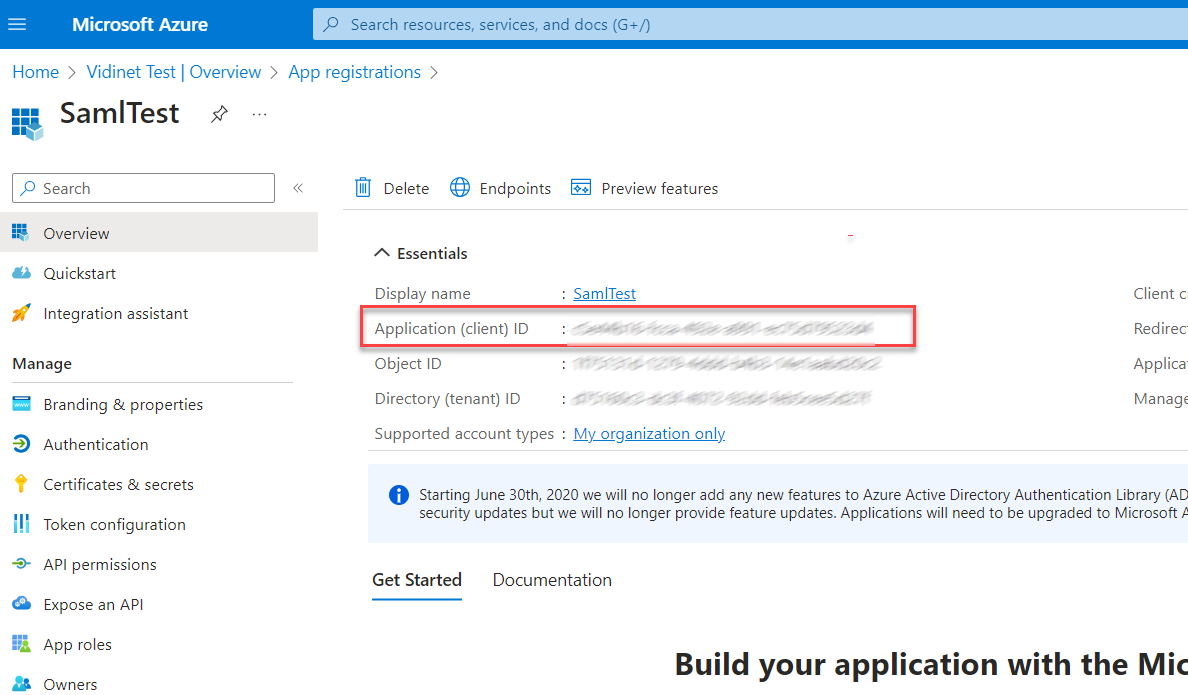Click the Delete trash icon
The image size is (1188, 695).
pyautogui.click(x=364, y=188)
